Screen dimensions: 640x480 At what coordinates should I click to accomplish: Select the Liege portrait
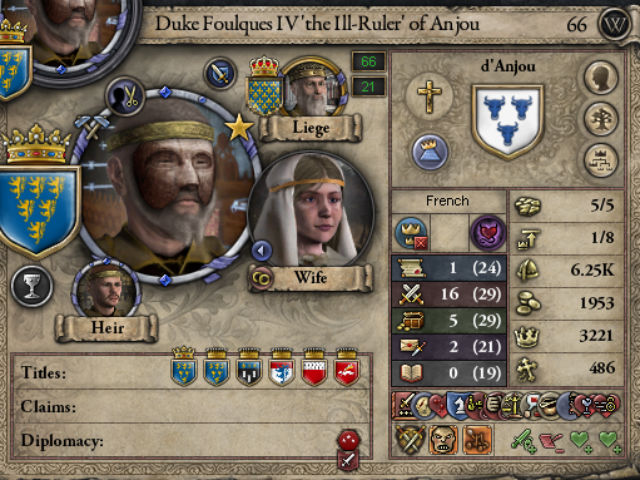pos(314,87)
